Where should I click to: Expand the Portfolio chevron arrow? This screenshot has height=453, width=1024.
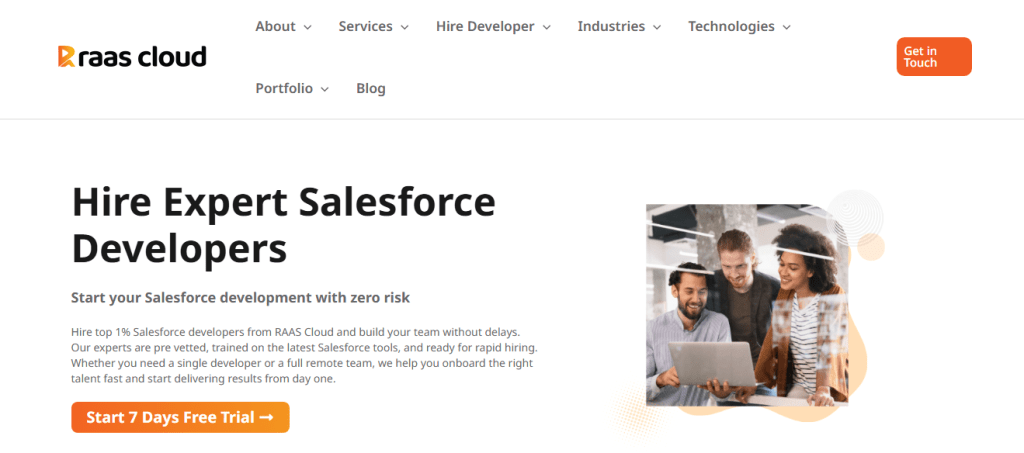[x=324, y=90]
